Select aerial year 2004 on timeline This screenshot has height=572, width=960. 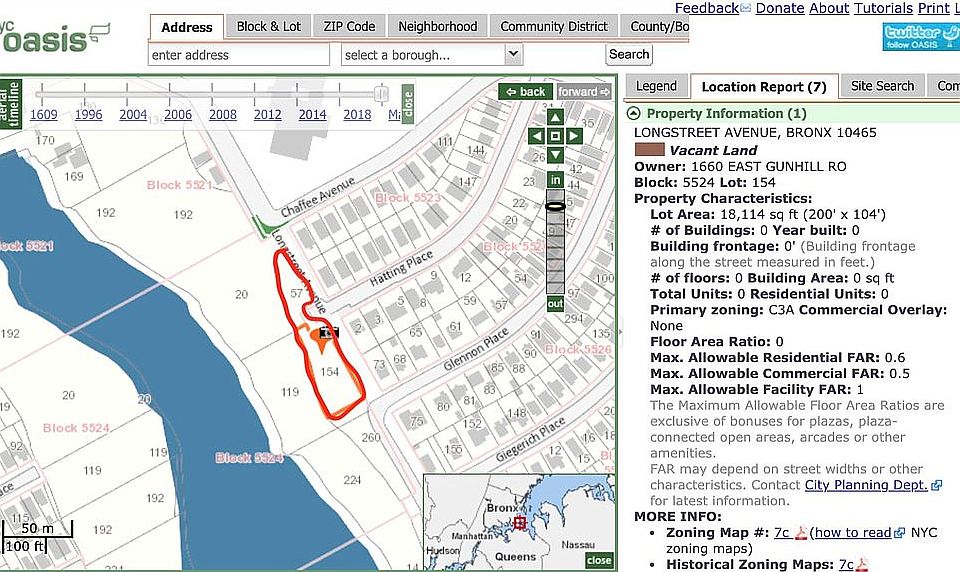(x=133, y=115)
